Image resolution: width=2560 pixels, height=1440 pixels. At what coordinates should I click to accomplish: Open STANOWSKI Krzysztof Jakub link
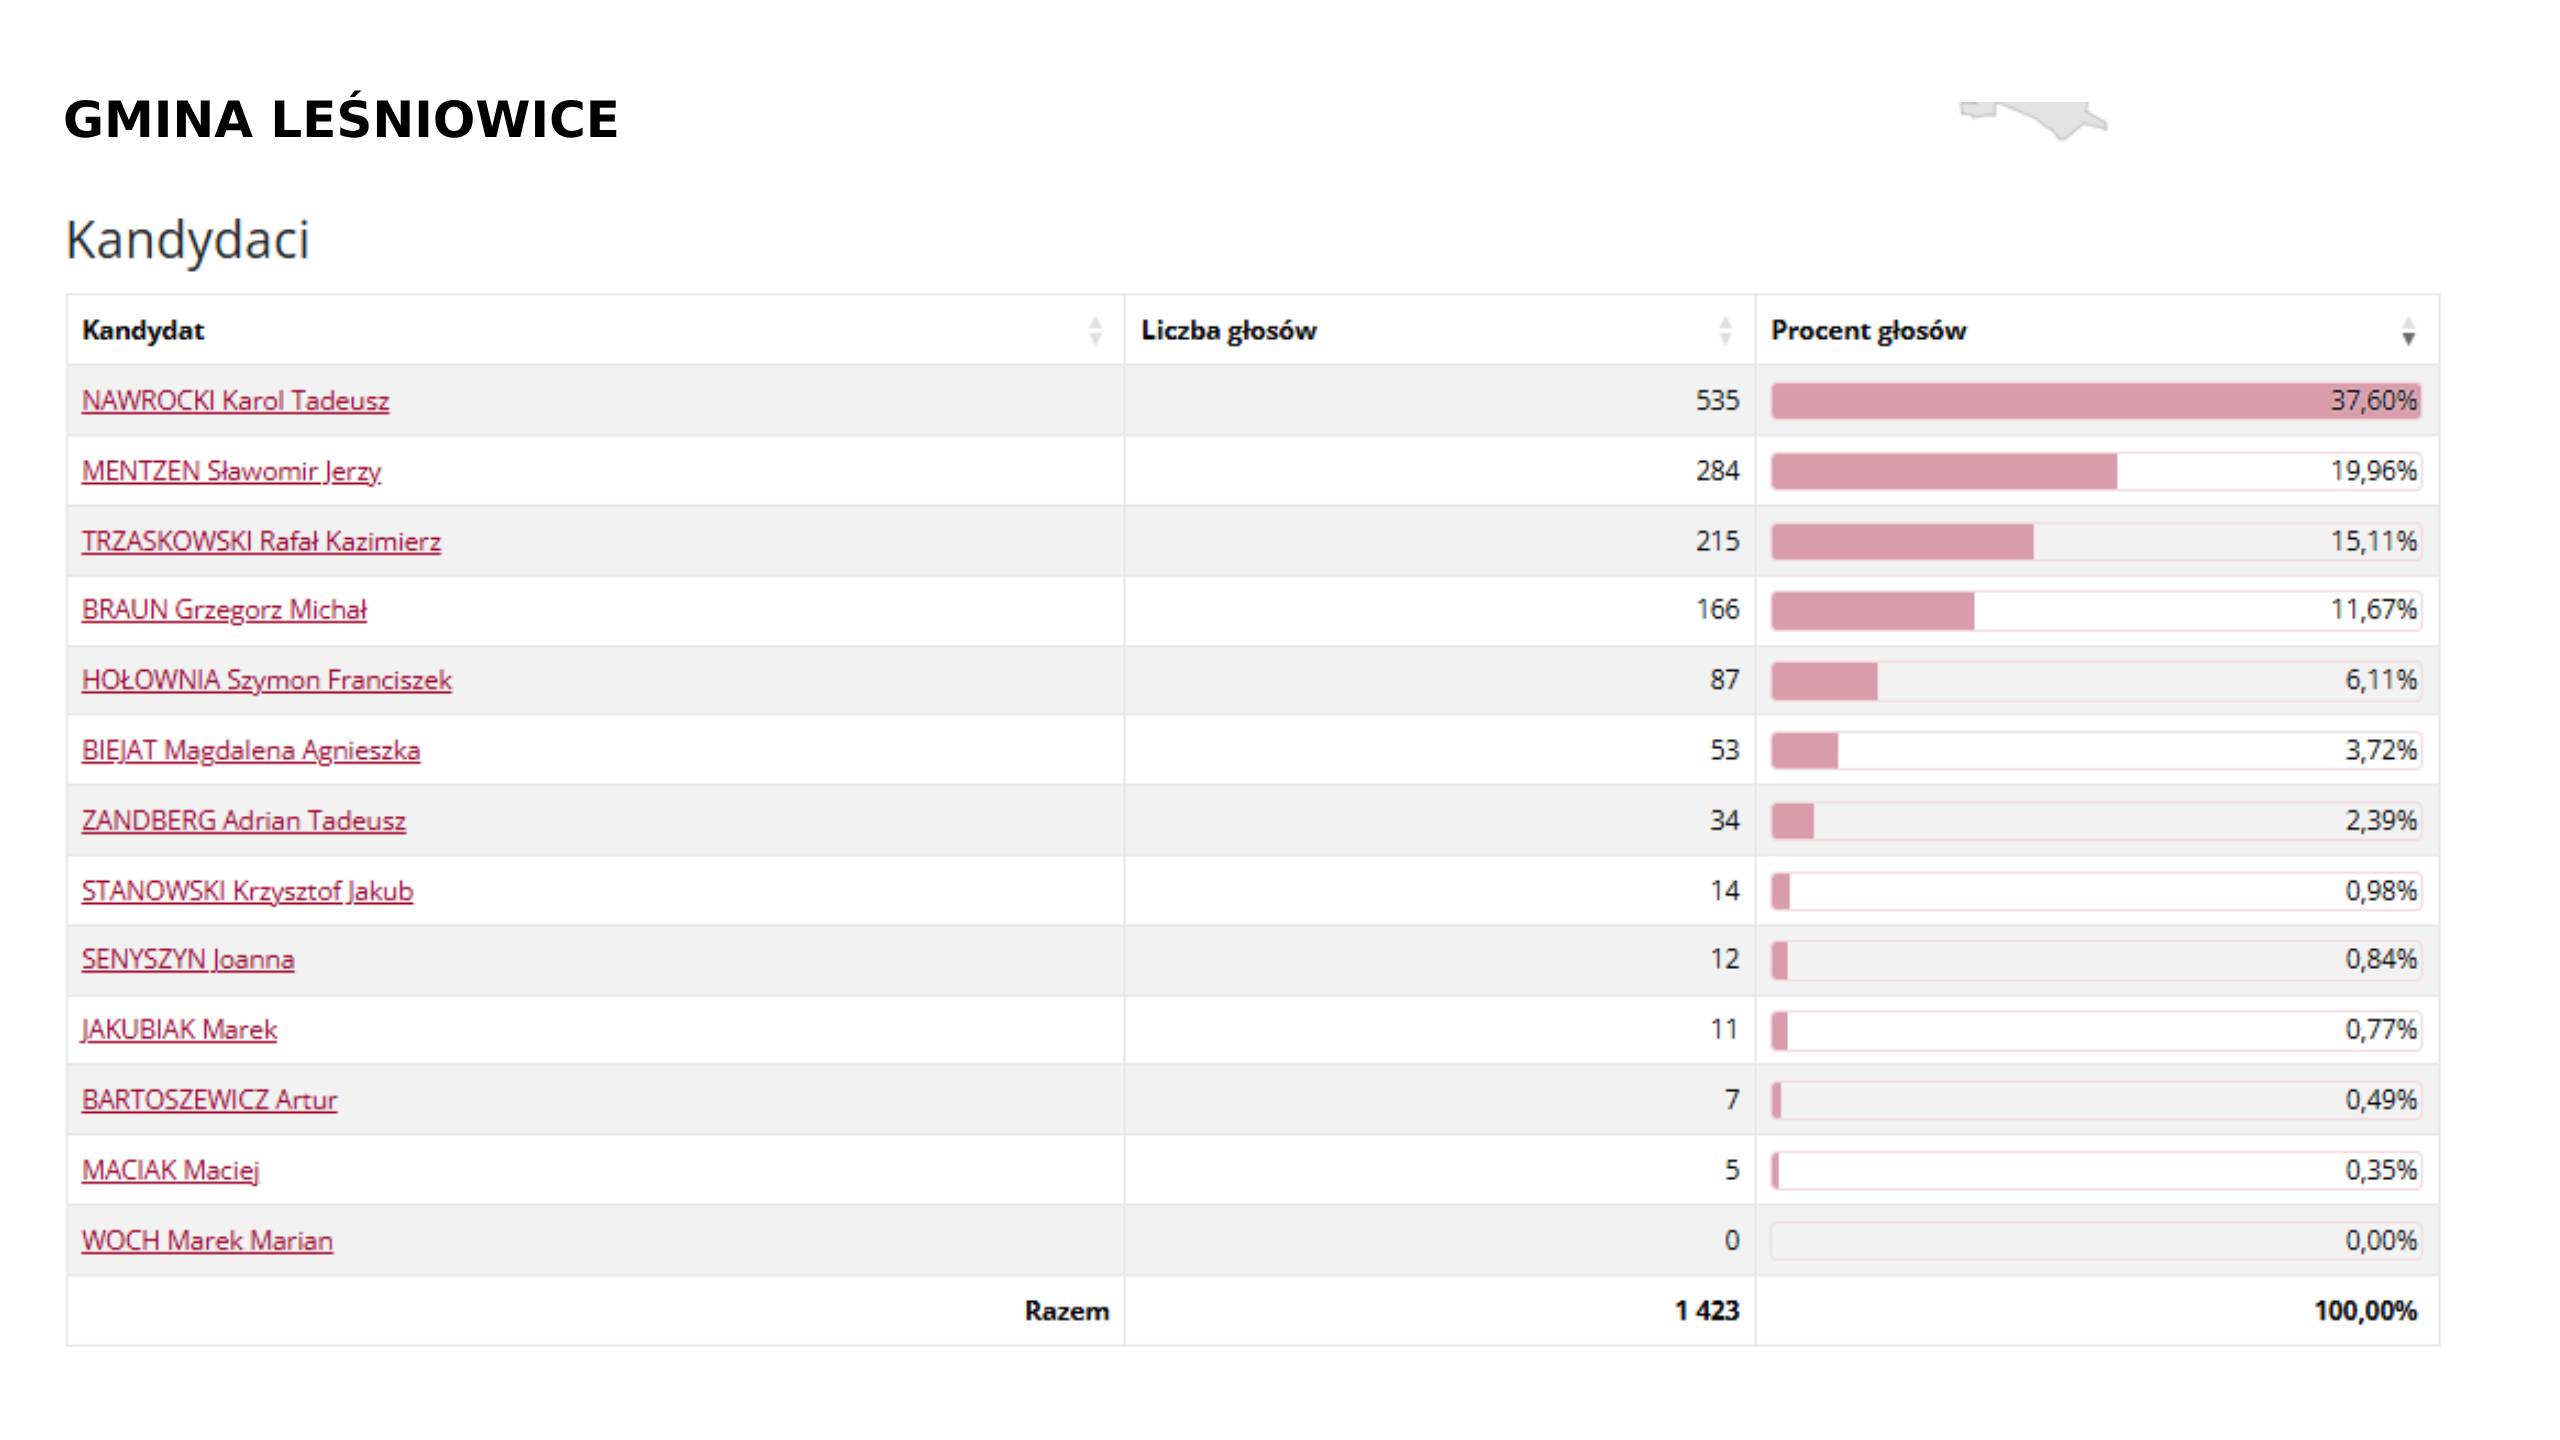(247, 891)
